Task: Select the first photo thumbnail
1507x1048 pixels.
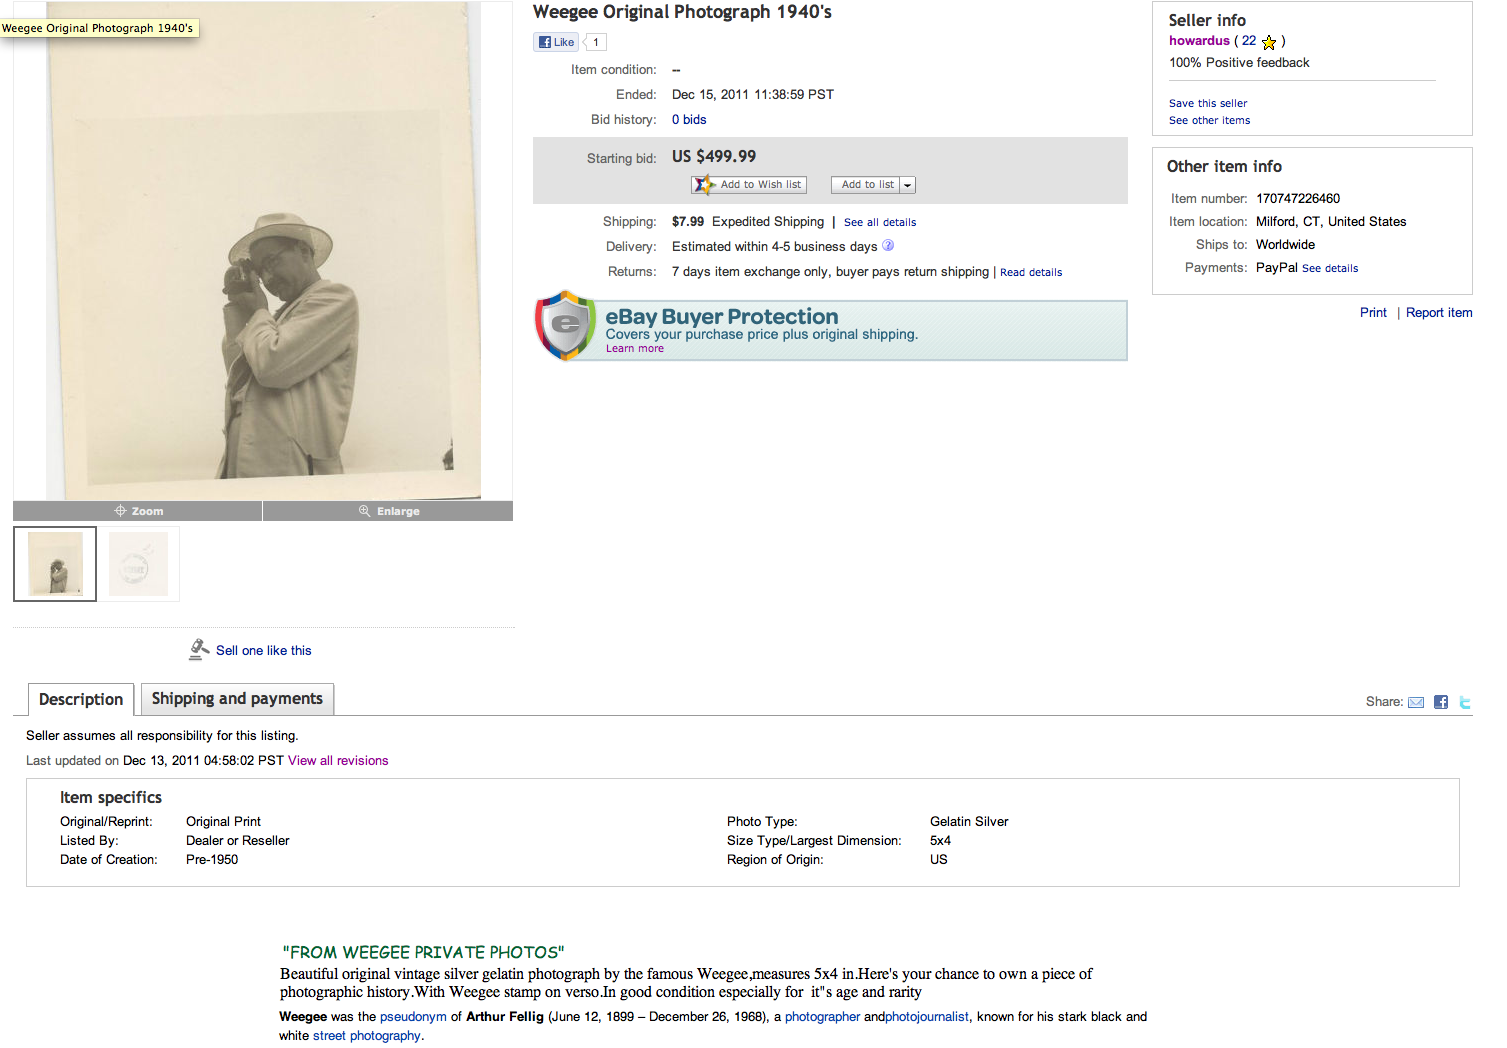Action: tap(55, 564)
